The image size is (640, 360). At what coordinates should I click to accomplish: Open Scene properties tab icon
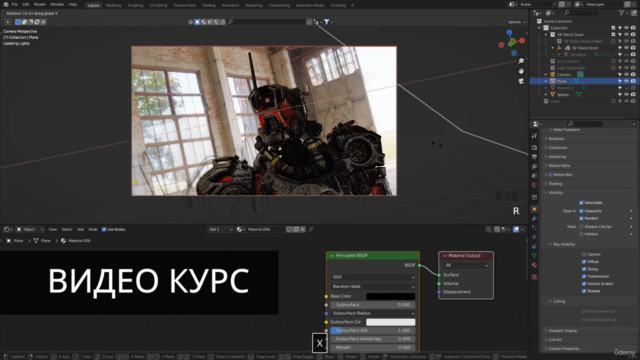pos(534,176)
